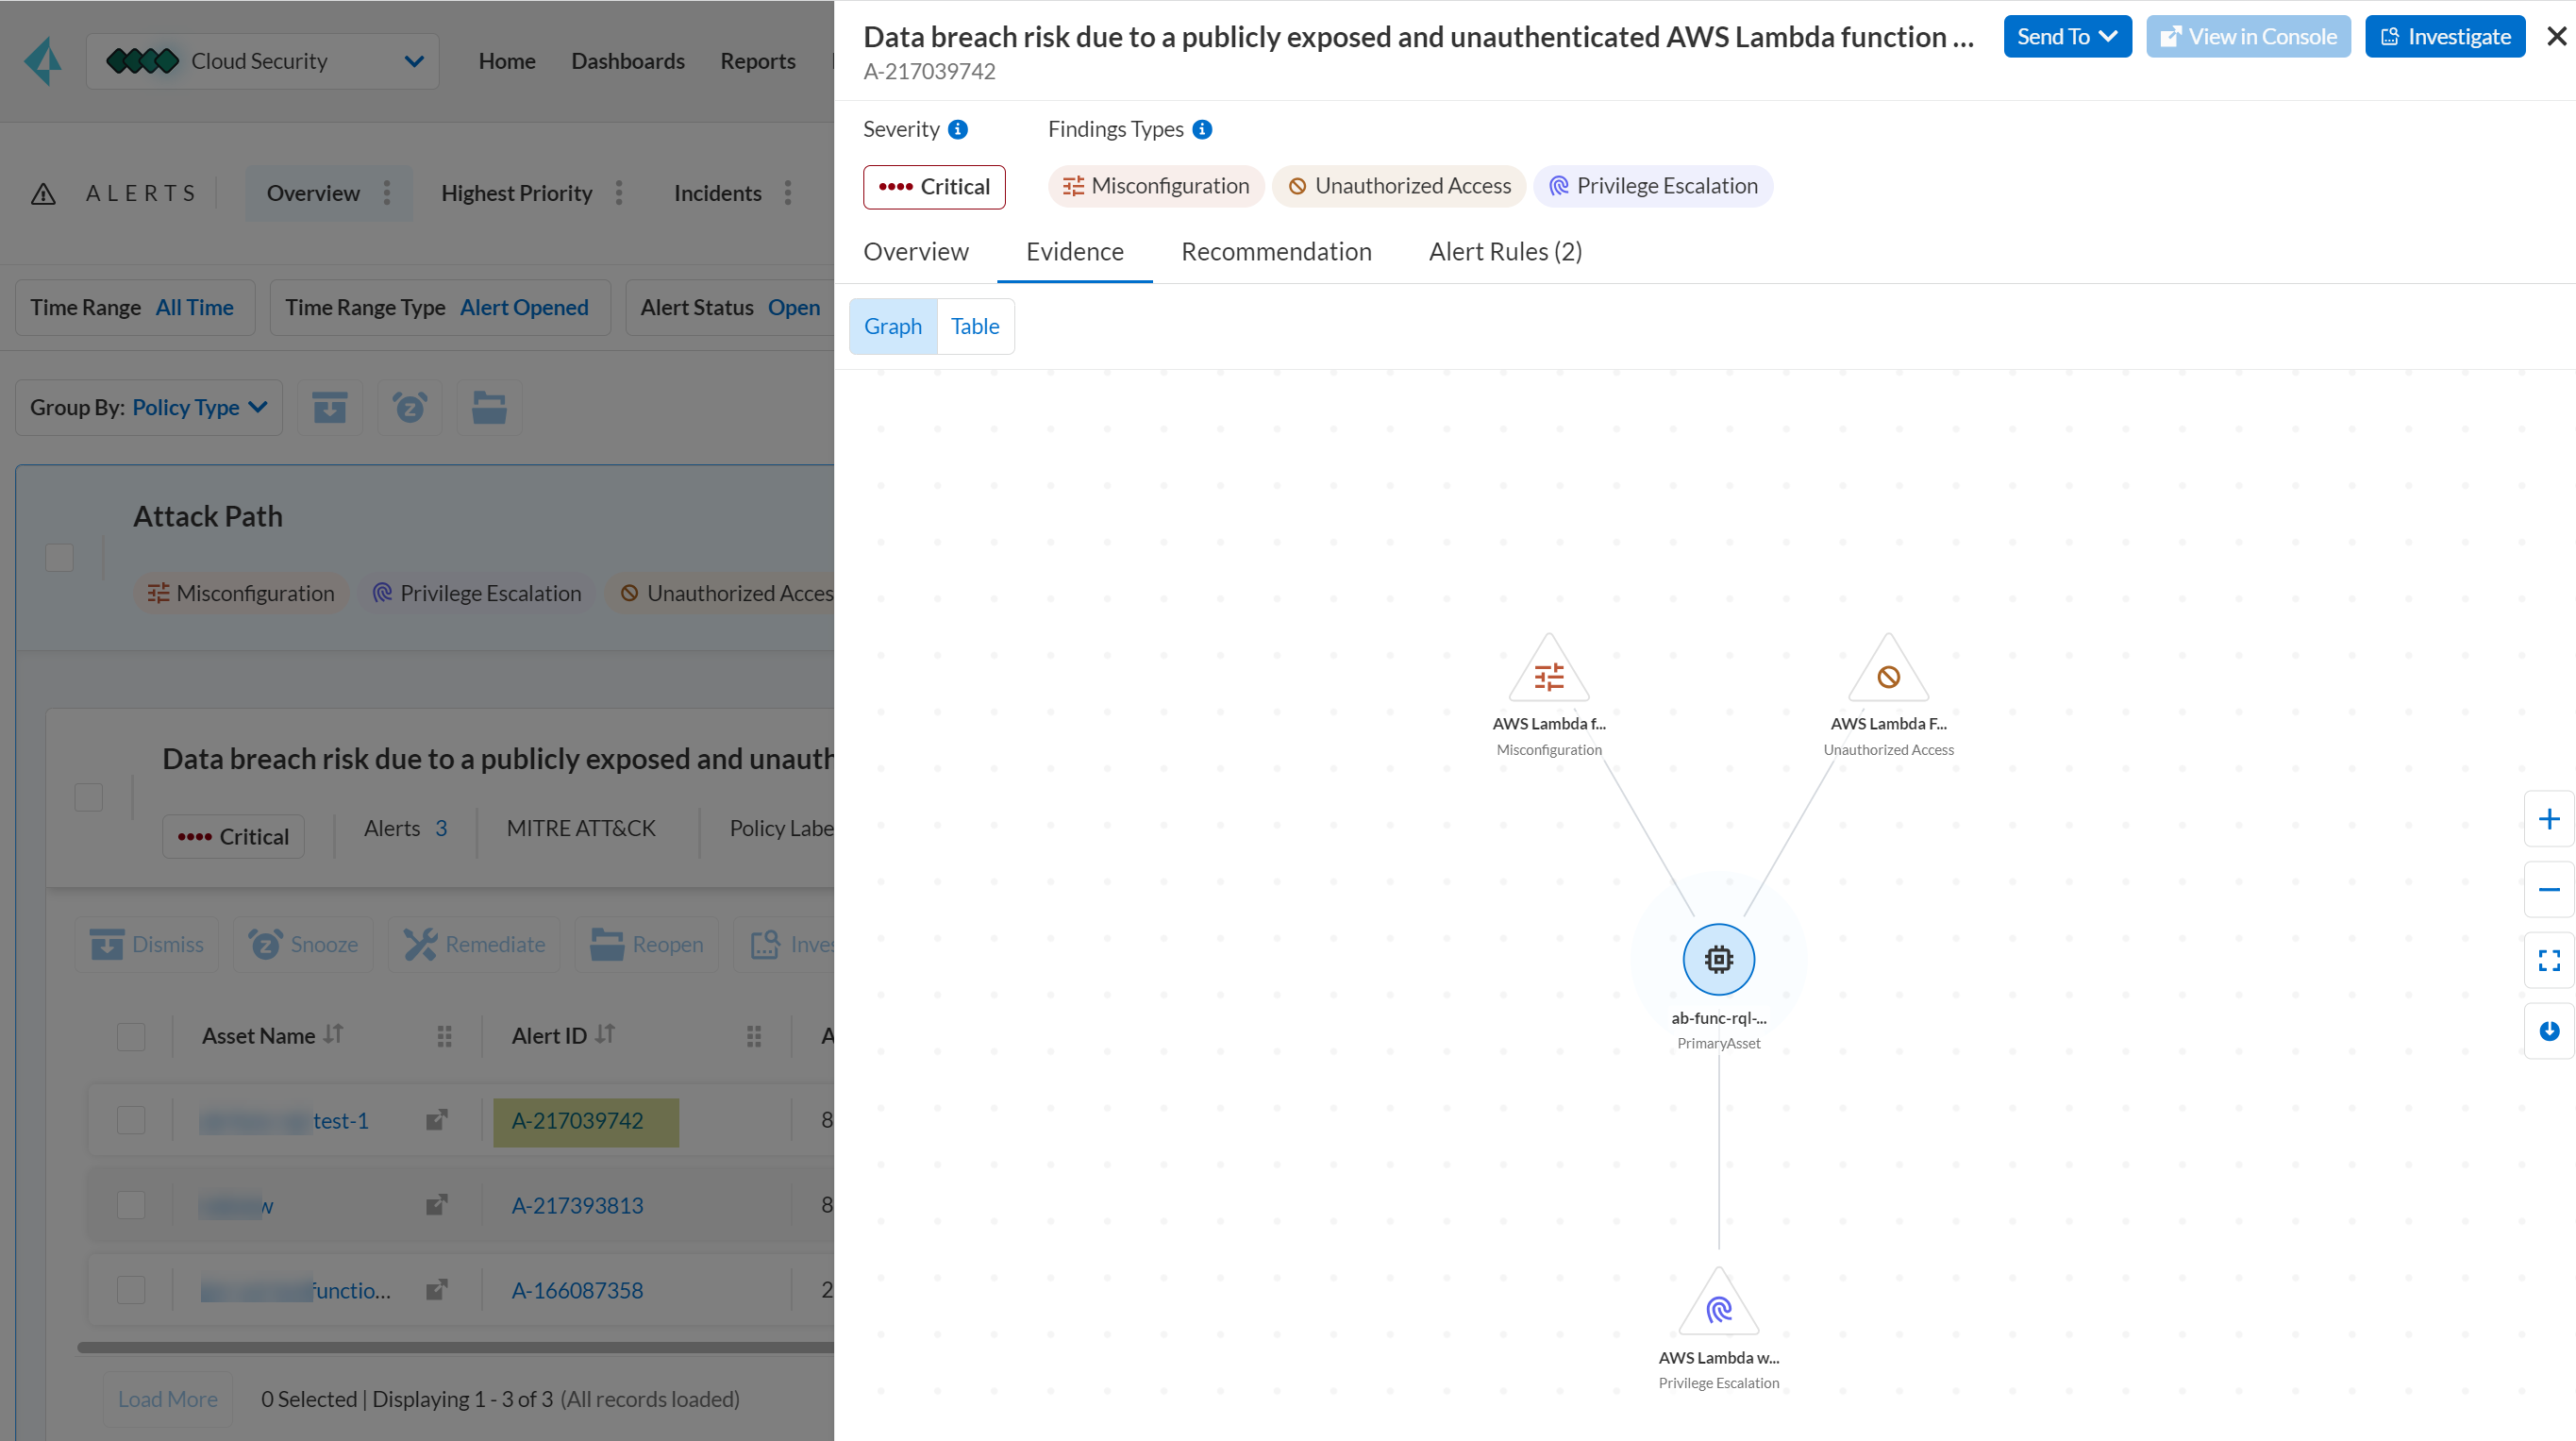Open alert link A-166087358
The image size is (2576, 1441).
(x=577, y=1290)
